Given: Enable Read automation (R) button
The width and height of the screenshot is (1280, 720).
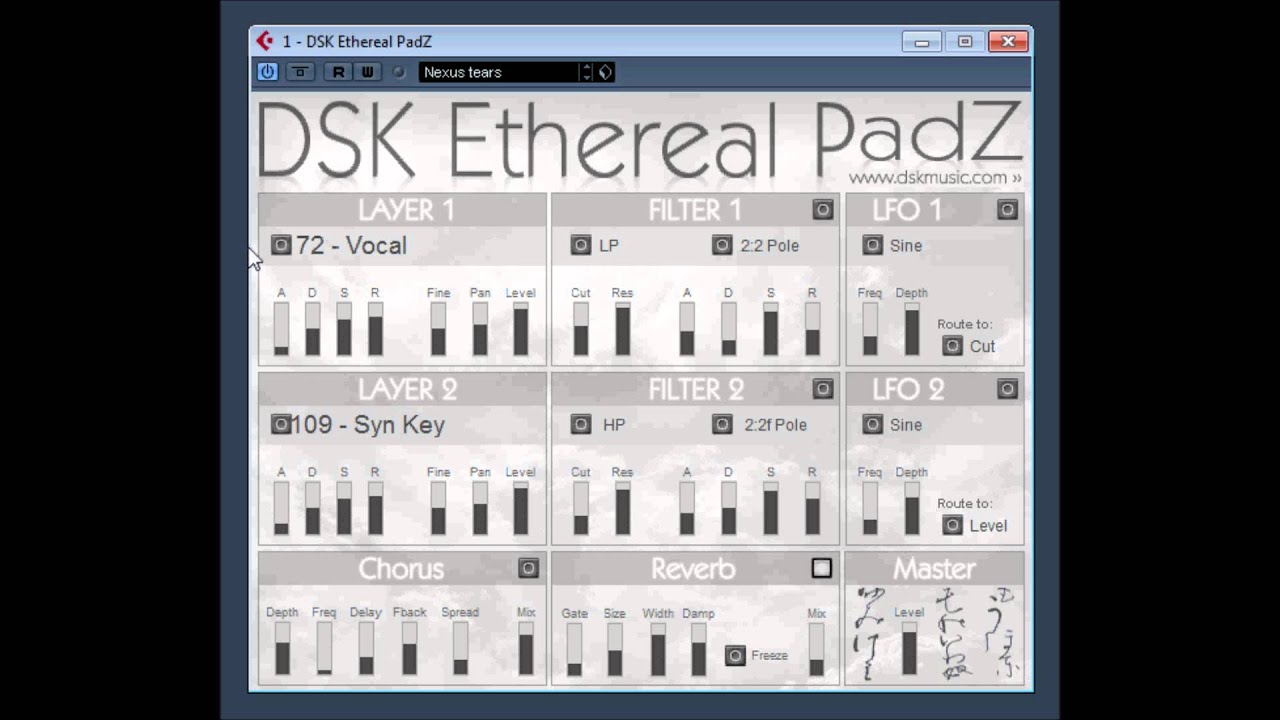Looking at the screenshot, I should [338, 72].
